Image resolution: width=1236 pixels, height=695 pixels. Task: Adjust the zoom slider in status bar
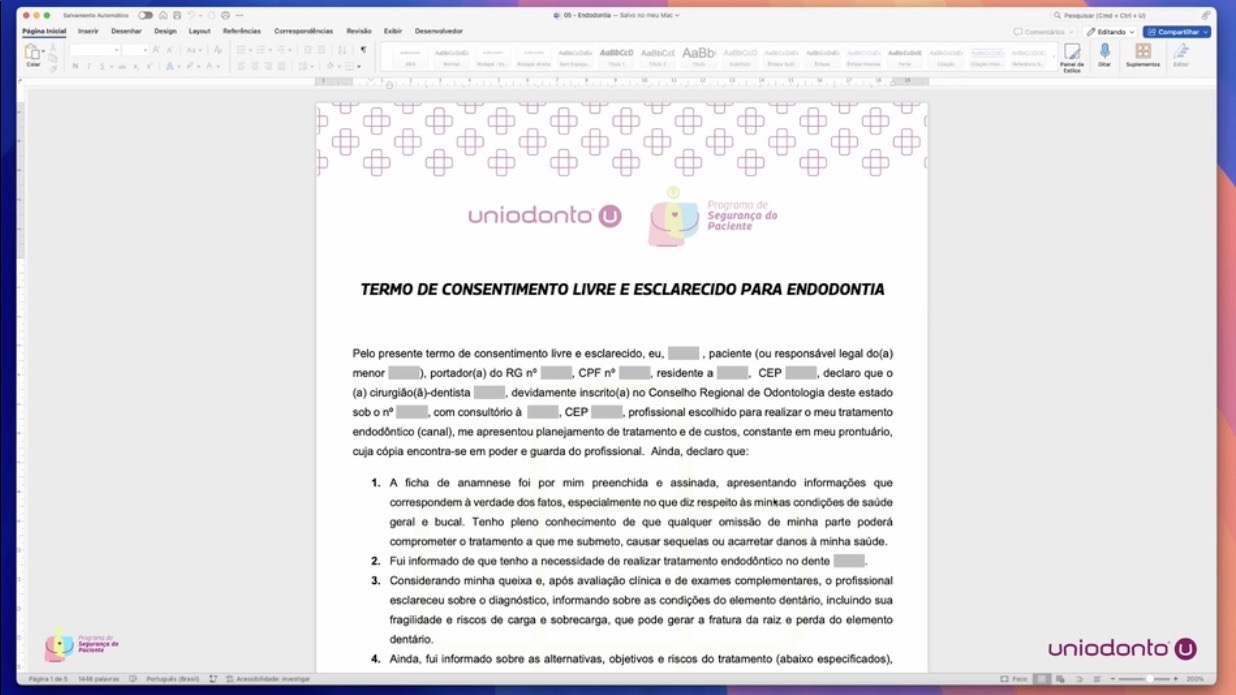click(1149, 679)
